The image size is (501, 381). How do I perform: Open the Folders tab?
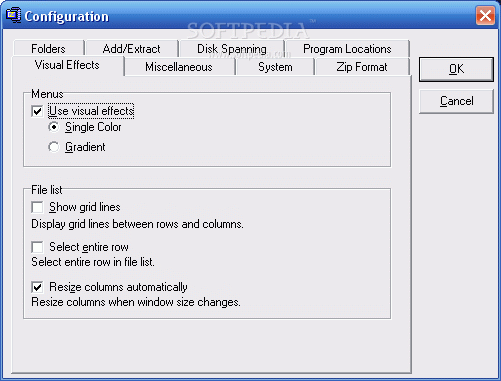point(48,49)
